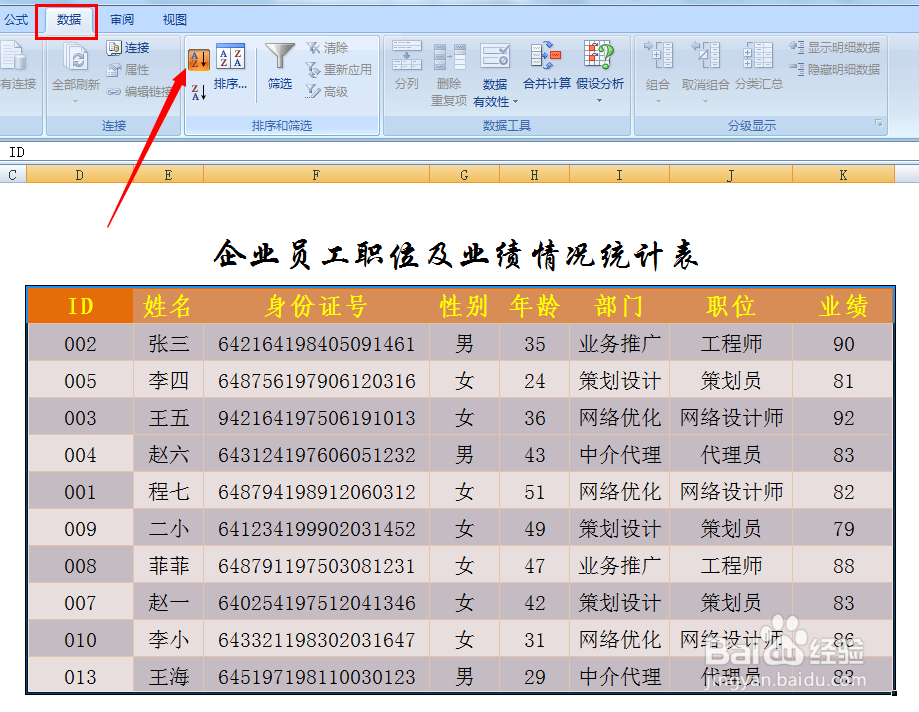
Task: Switch to the 审阅 ribbon tab
Action: (x=122, y=18)
